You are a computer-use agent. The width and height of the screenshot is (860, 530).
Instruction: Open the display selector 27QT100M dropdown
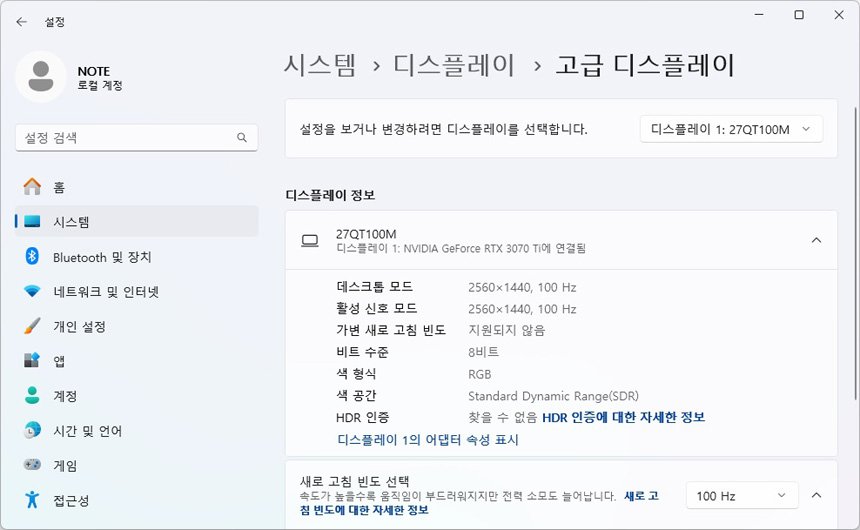pos(731,129)
